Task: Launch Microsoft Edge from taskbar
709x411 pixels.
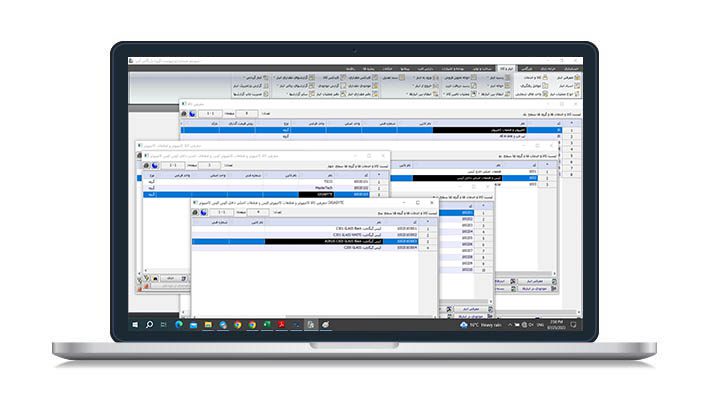Action: click(x=179, y=325)
